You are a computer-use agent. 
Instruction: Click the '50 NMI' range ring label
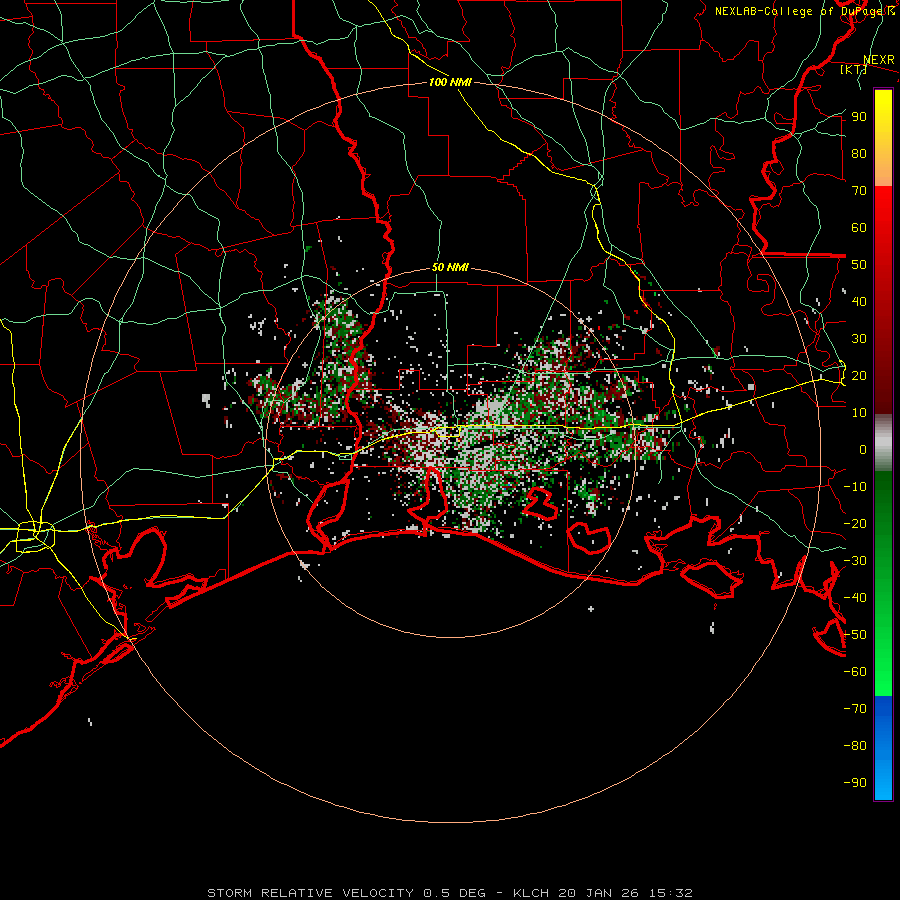point(450,267)
